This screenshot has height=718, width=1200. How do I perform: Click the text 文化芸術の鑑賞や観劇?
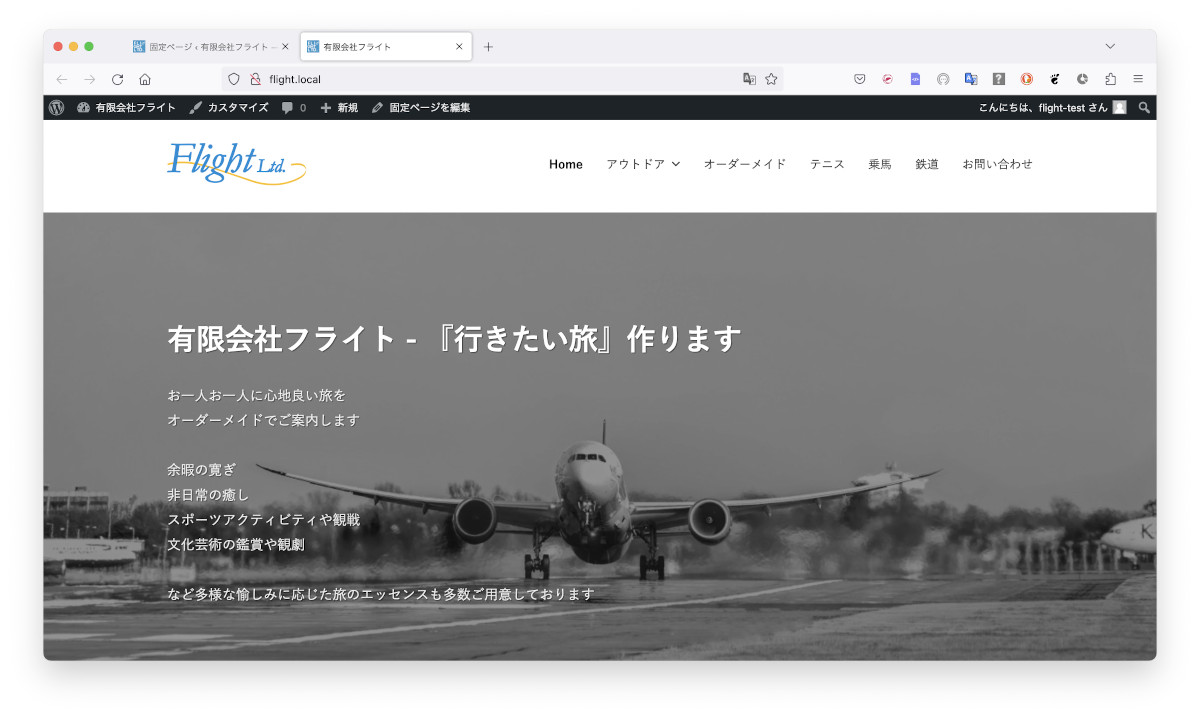(x=236, y=545)
